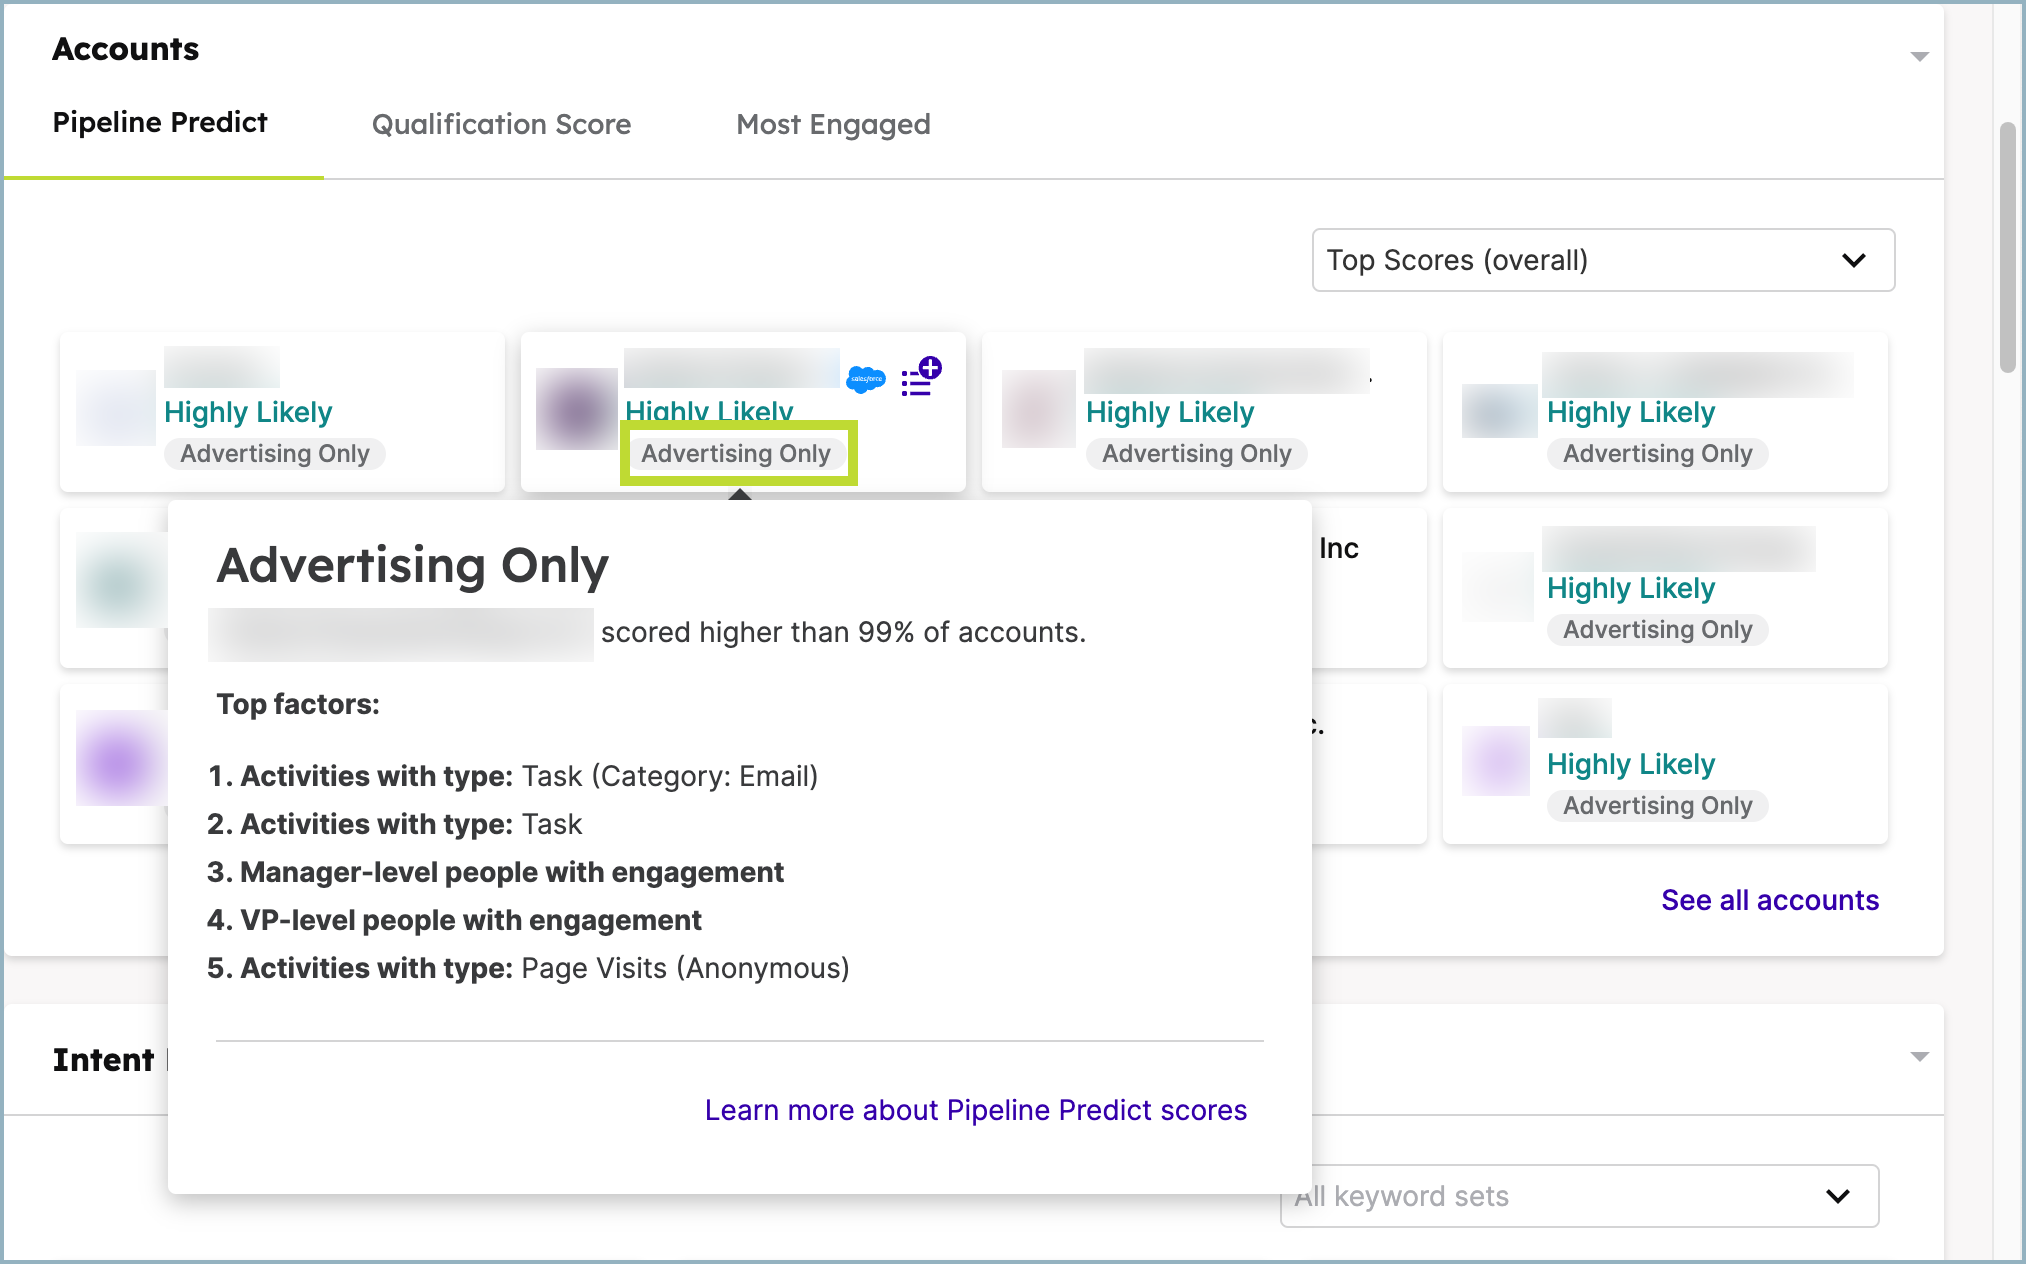Open the Top Scores (overall) dropdown
The height and width of the screenshot is (1264, 2026).
coord(1602,260)
